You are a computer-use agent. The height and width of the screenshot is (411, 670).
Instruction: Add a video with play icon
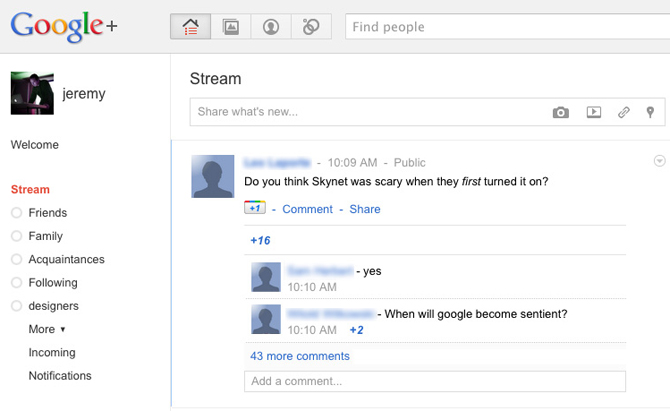click(x=594, y=112)
